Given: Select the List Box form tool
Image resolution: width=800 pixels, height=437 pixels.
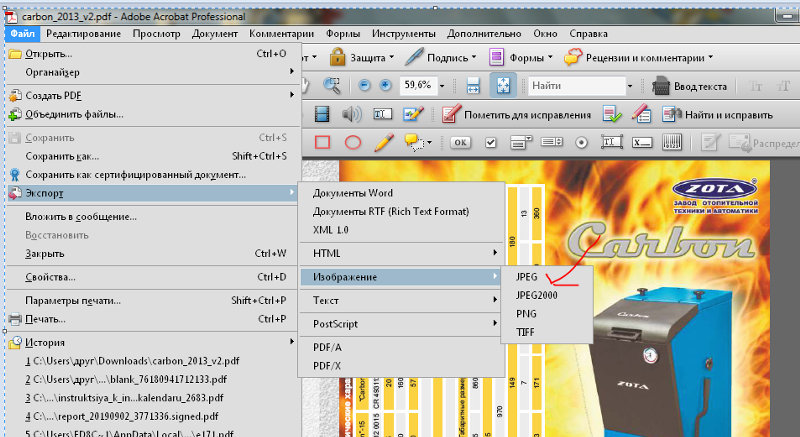Looking at the screenshot, I should (x=551, y=142).
